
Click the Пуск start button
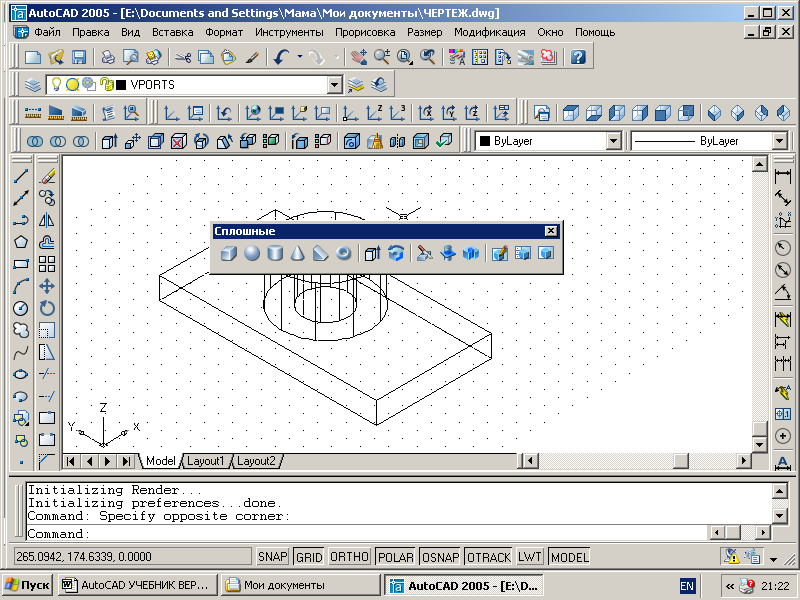click(28, 585)
